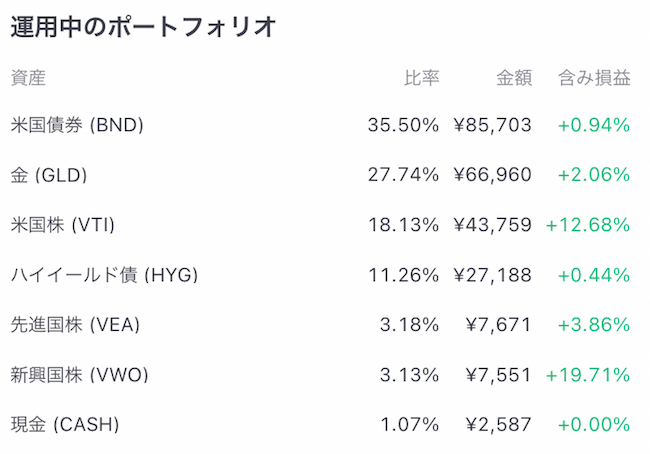650x454 pixels.
Task: Select the 先進国株 (VEA) asset name
Action: [75, 325]
